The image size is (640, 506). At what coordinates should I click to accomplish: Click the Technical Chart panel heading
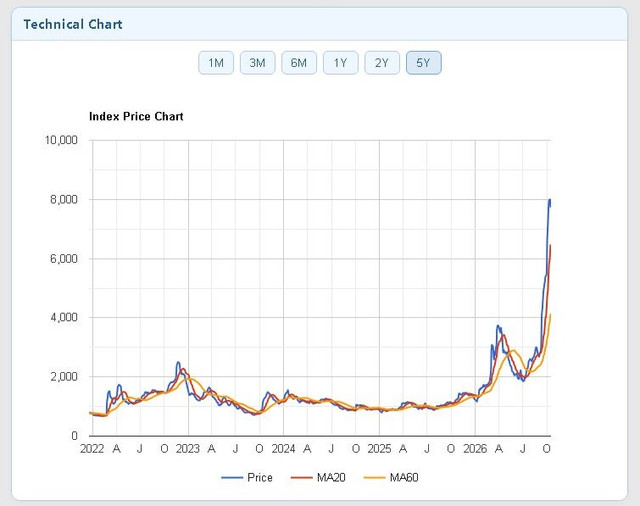point(73,24)
